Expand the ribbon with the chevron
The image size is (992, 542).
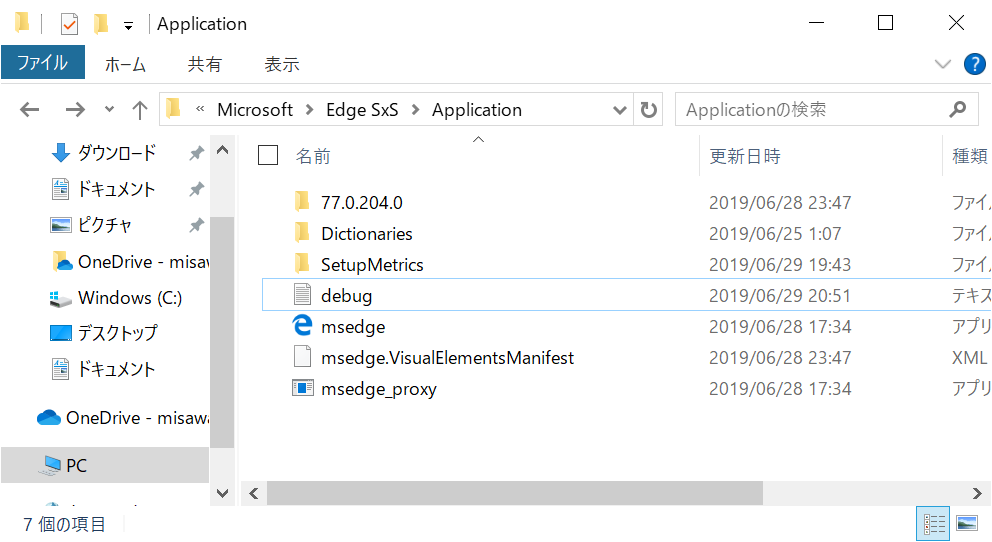(942, 64)
